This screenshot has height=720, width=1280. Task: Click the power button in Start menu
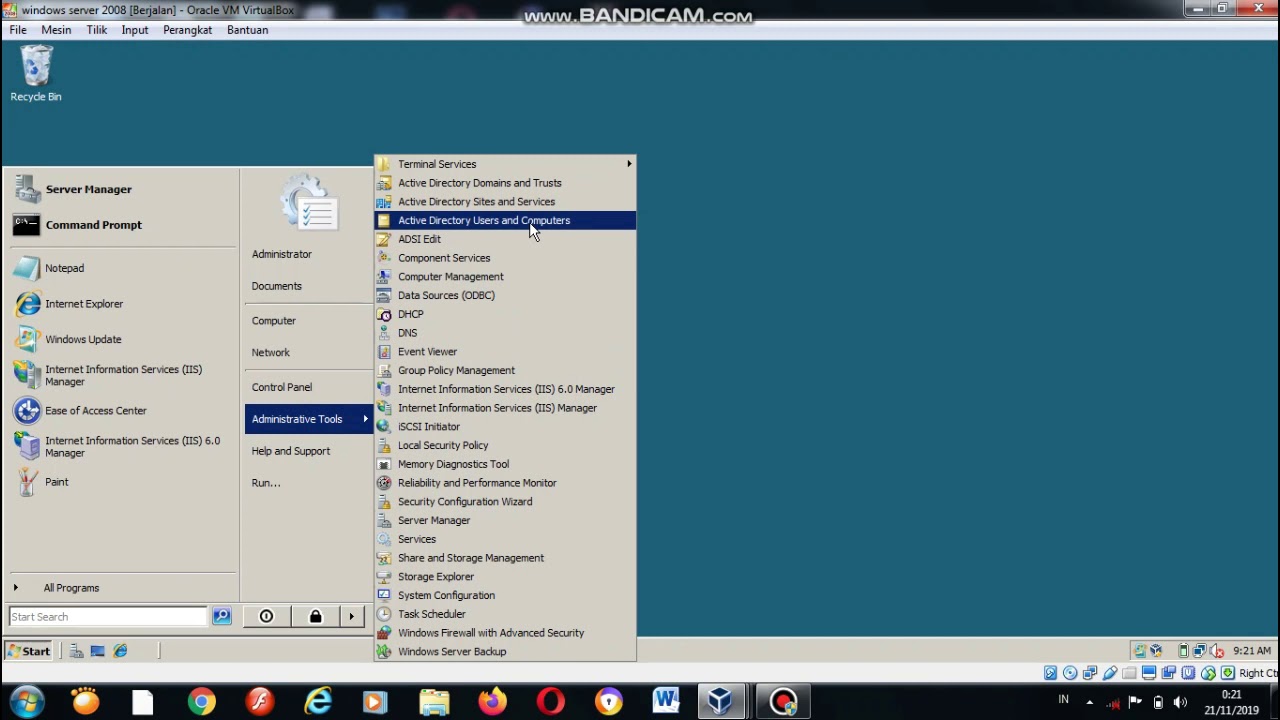coord(266,617)
